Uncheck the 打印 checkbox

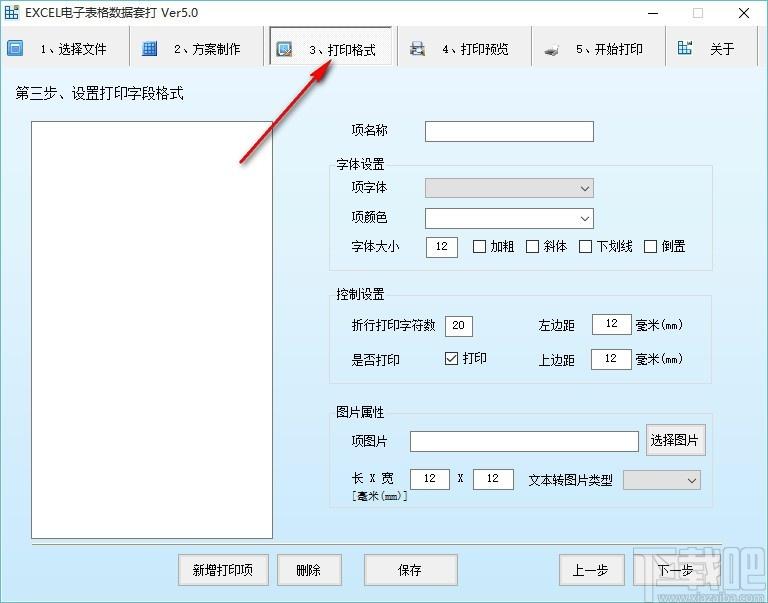pyautogui.click(x=451, y=359)
